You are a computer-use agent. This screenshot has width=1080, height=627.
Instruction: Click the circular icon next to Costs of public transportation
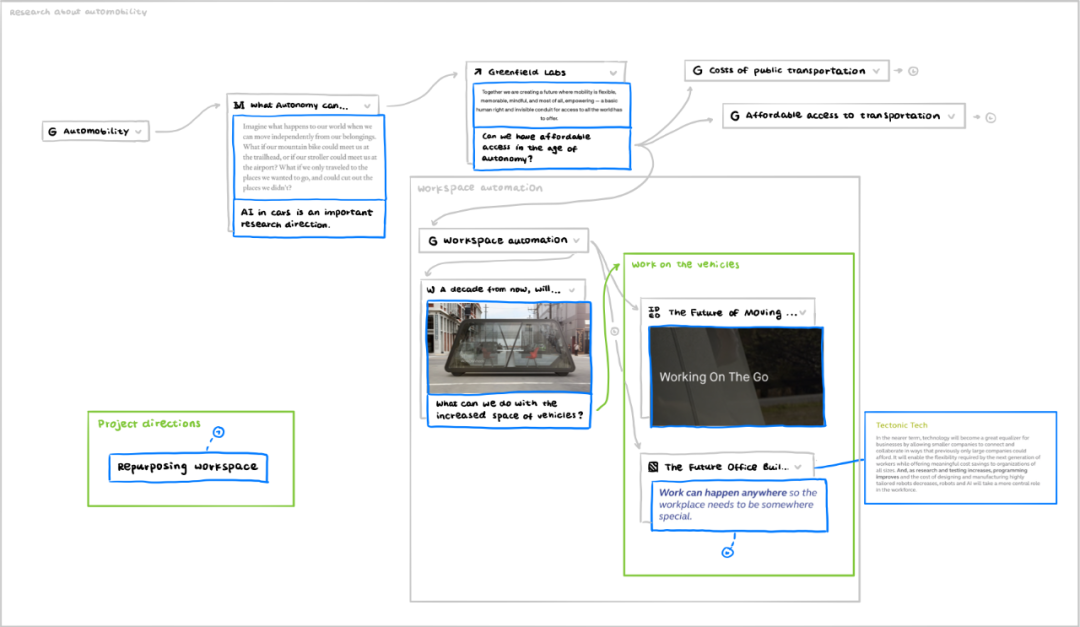(x=913, y=71)
